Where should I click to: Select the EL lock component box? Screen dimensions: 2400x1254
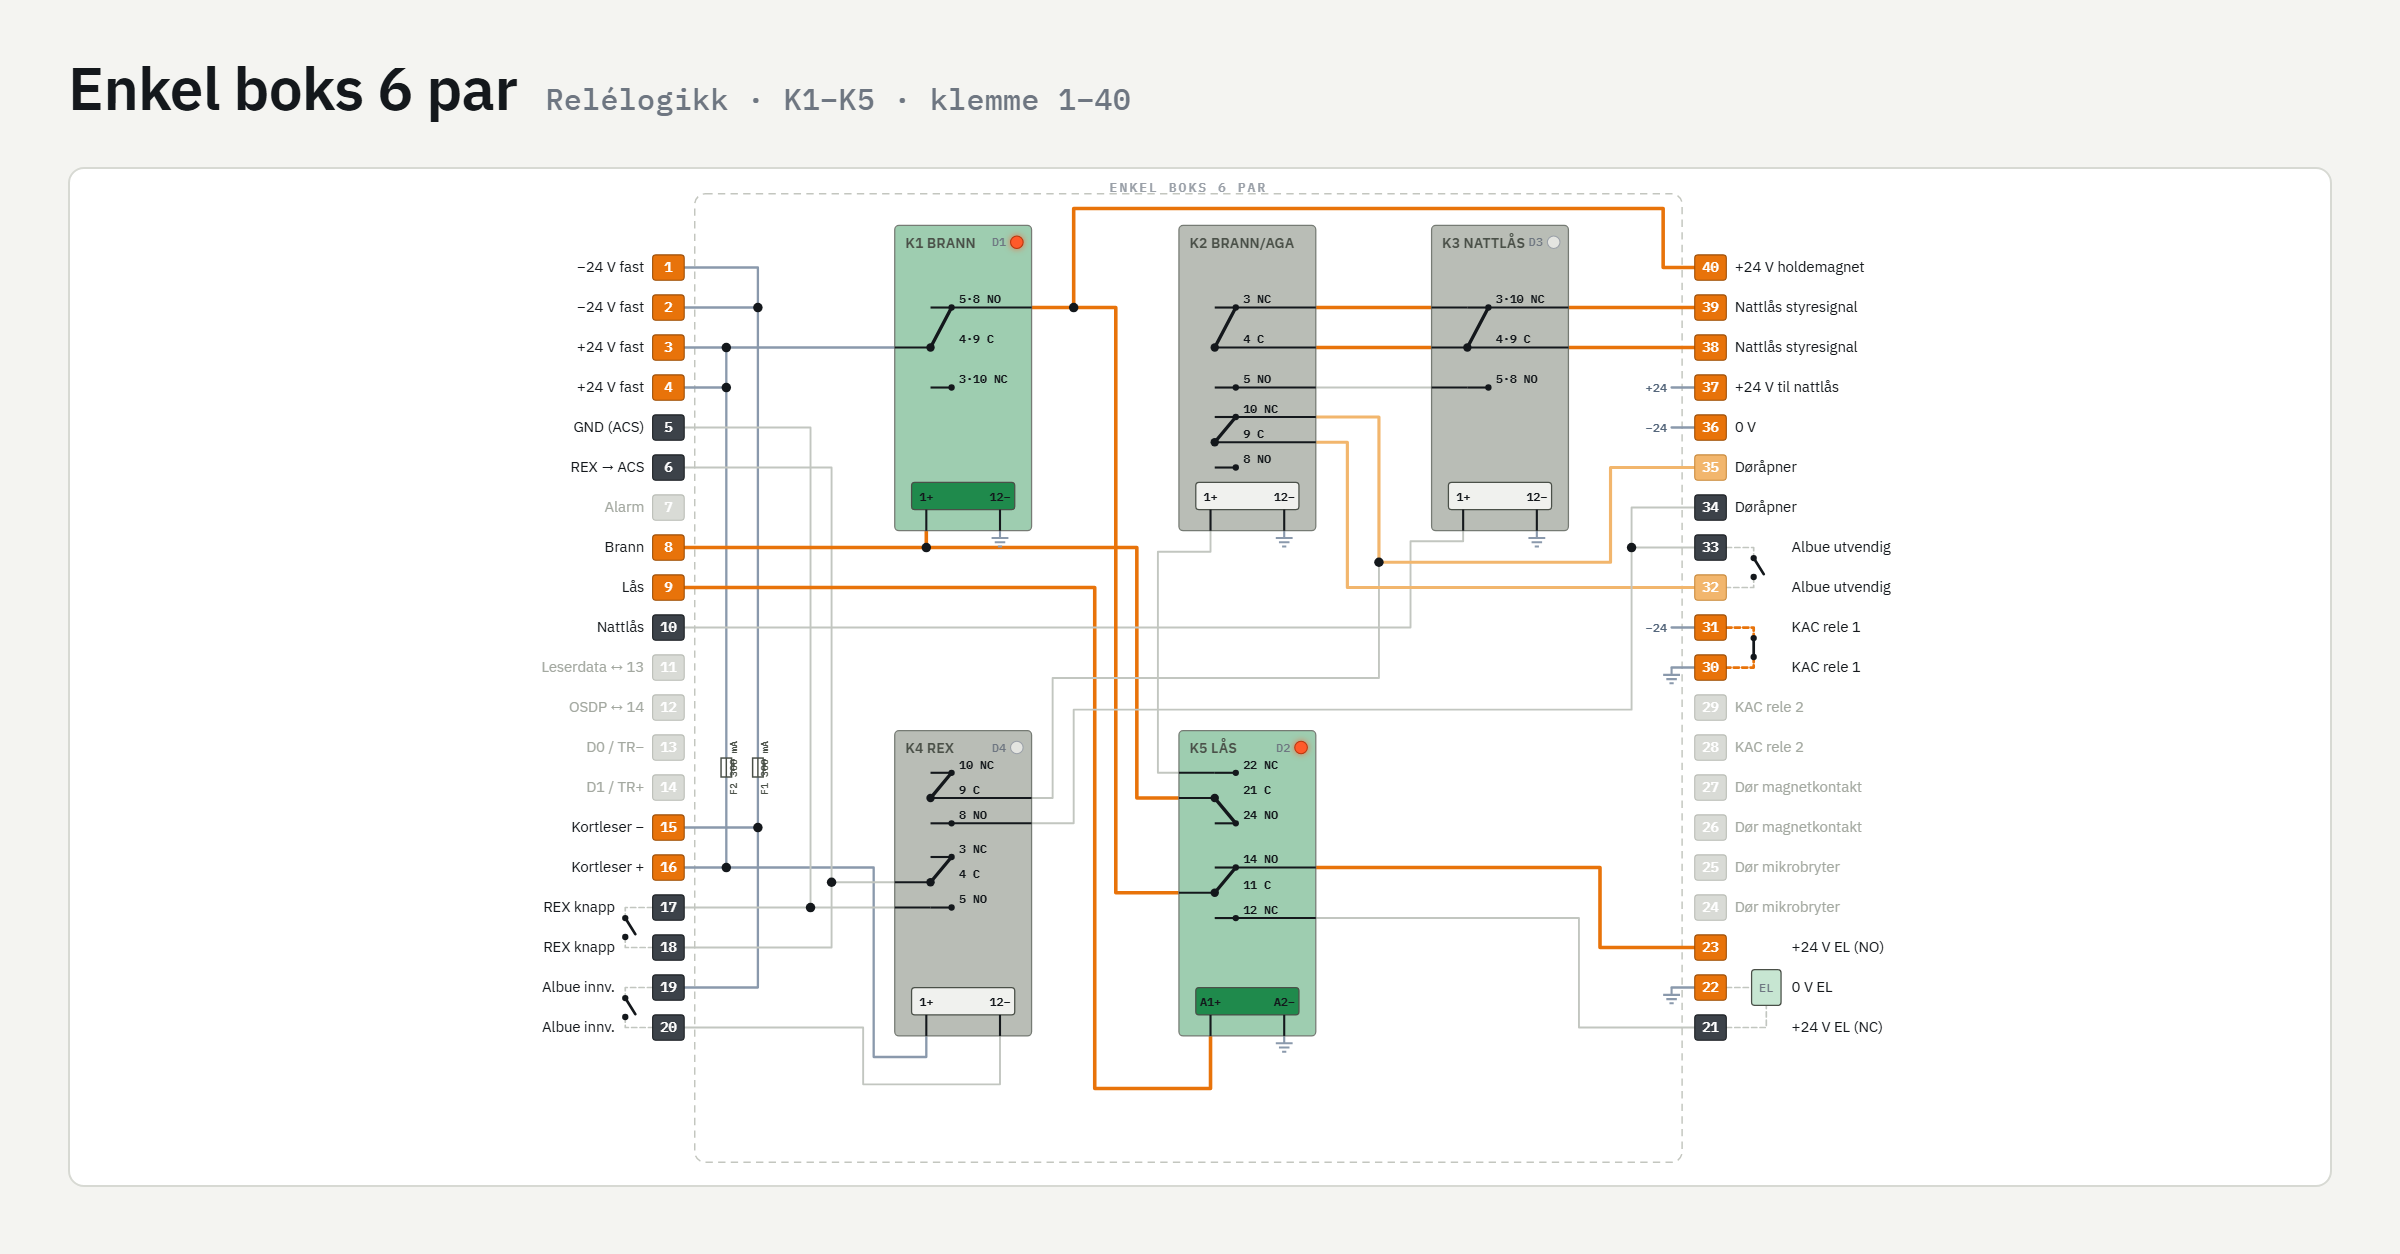[1766, 988]
